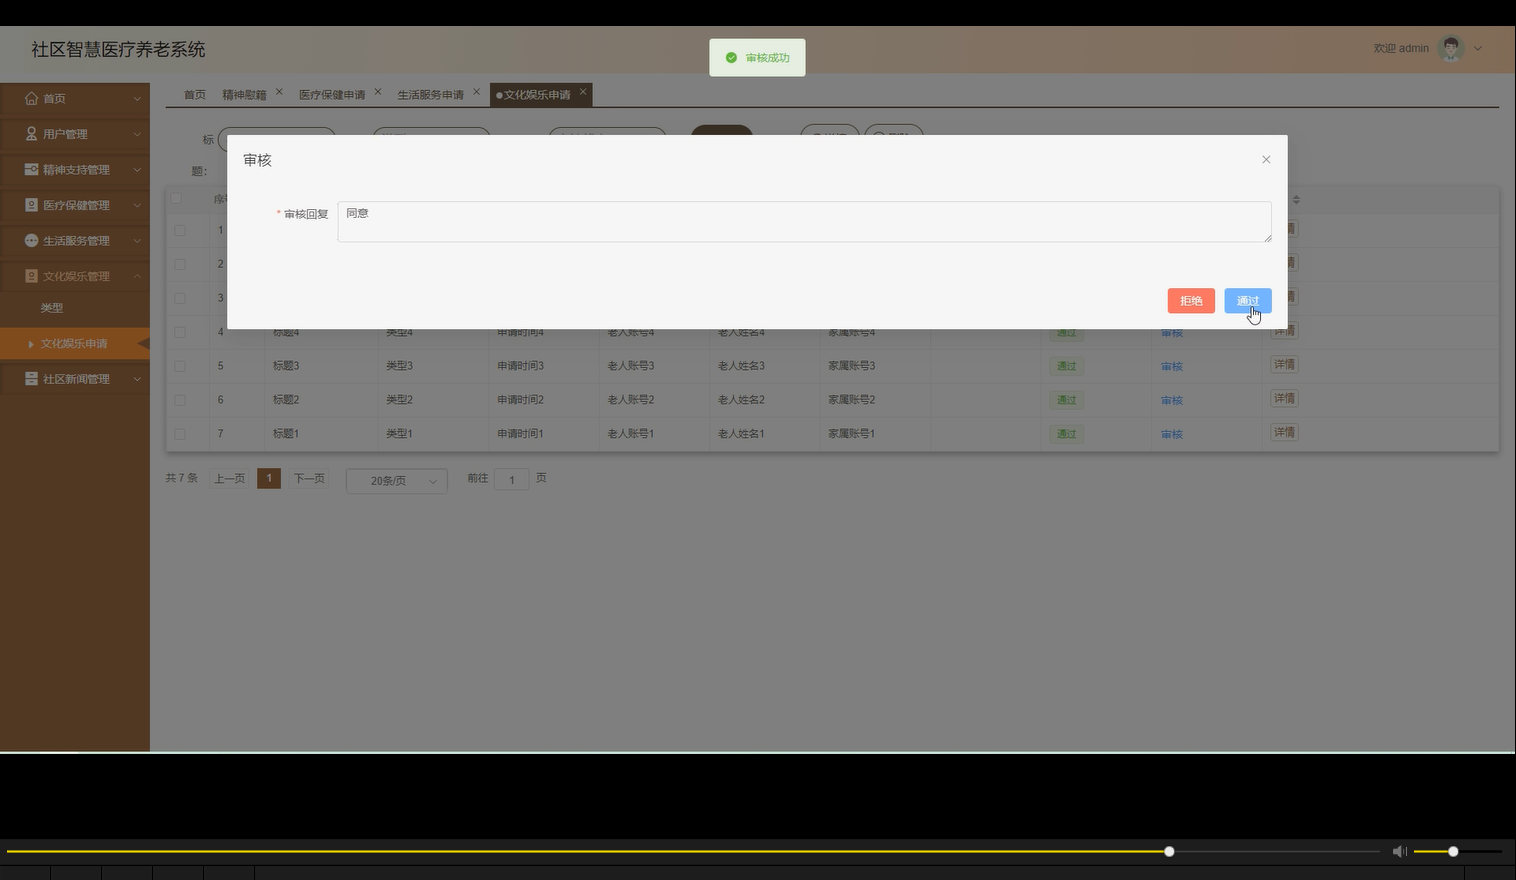Viewport: 1516px width, 880px height.
Task: Switch to the 精神慰籍 tab
Action: [x=244, y=95]
